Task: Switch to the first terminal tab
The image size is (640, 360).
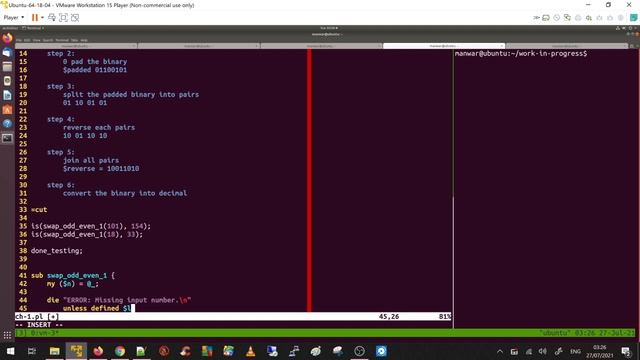Action: click(x=76, y=46)
